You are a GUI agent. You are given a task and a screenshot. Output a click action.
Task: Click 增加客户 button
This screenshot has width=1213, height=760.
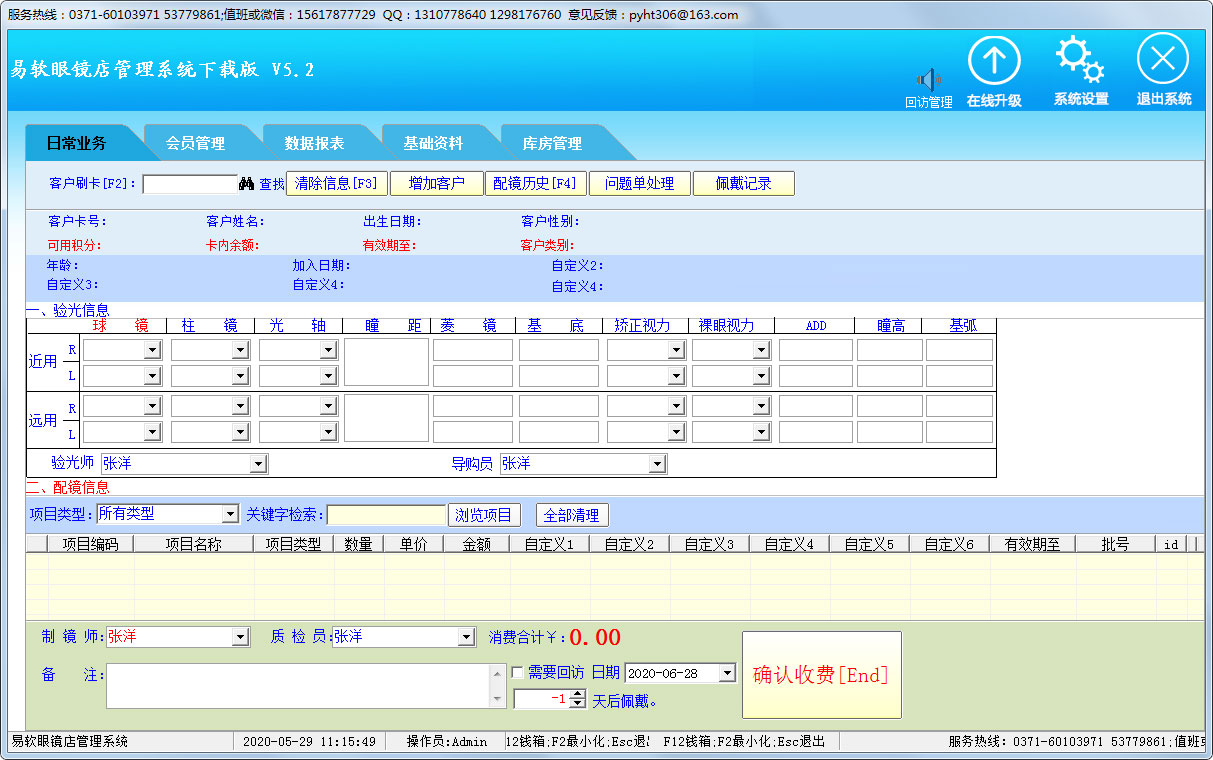(437, 184)
